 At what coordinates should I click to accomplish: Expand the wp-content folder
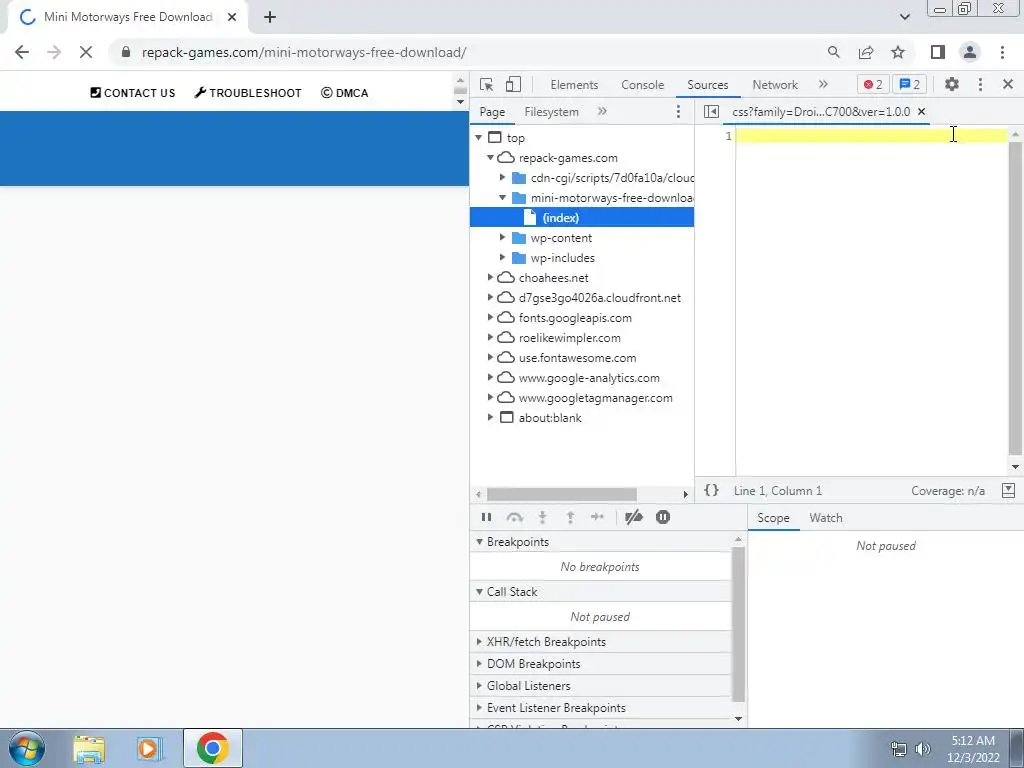pyautogui.click(x=502, y=238)
